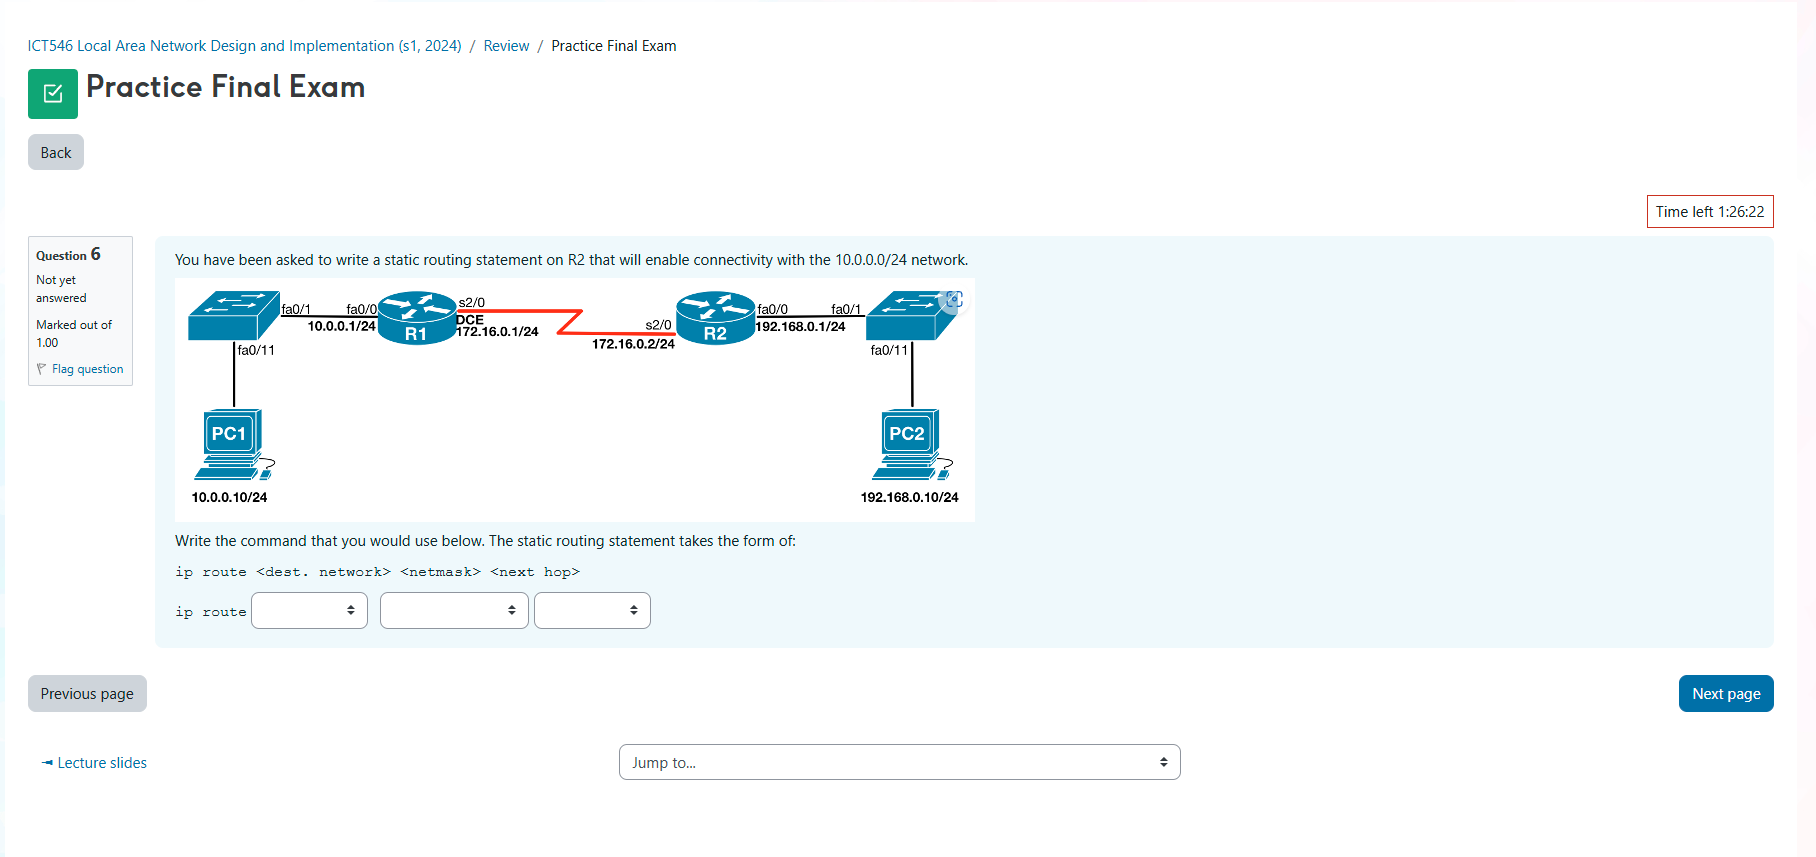Click the Practice Final Exam heading
The image size is (1816, 857).
click(226, 87)
